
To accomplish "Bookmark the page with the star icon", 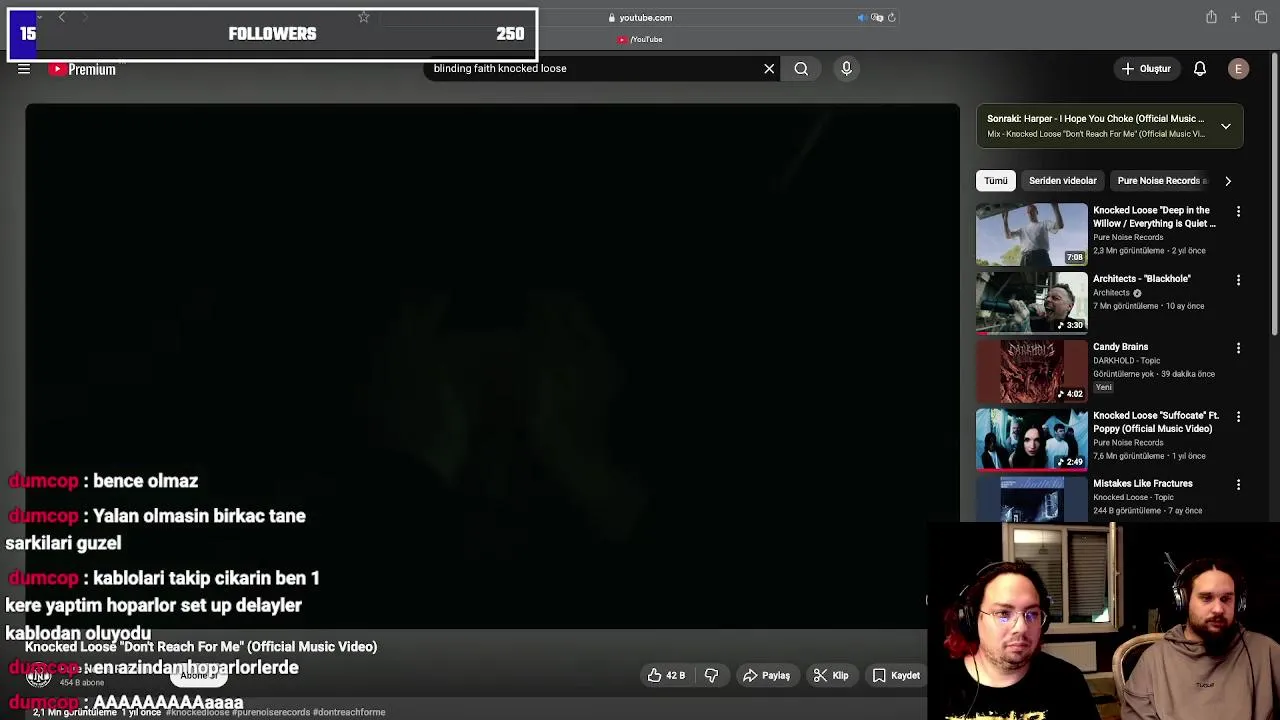I will [x=364, y=17].
